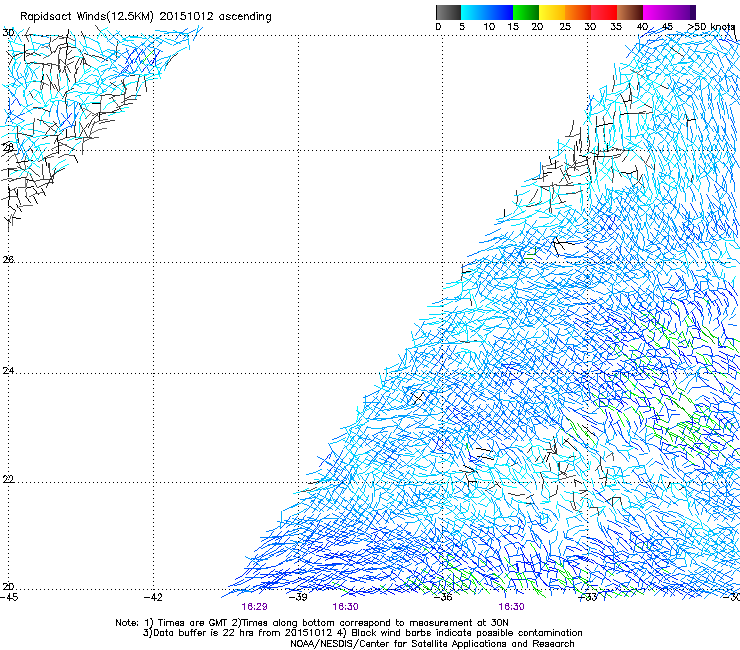Screen dimensions: 740x650
Task: Click the red 30-35 knots legend segment
Action: pos(604,12)
